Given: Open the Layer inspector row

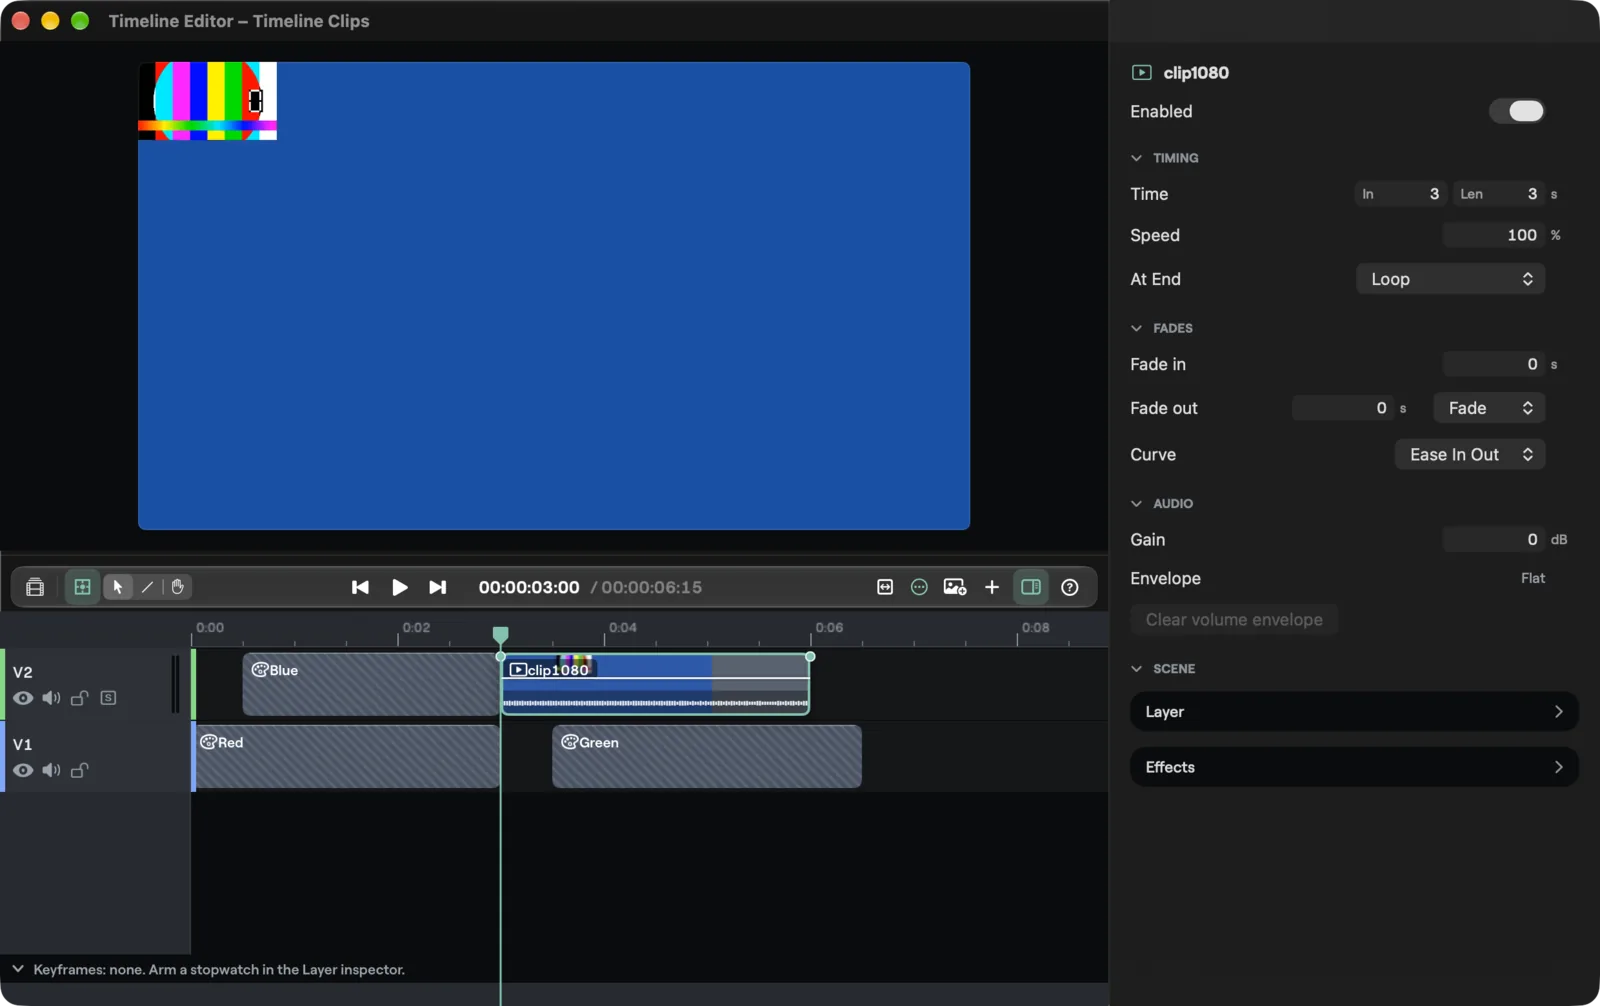Looking at the screenshot, I should 1354,711.
